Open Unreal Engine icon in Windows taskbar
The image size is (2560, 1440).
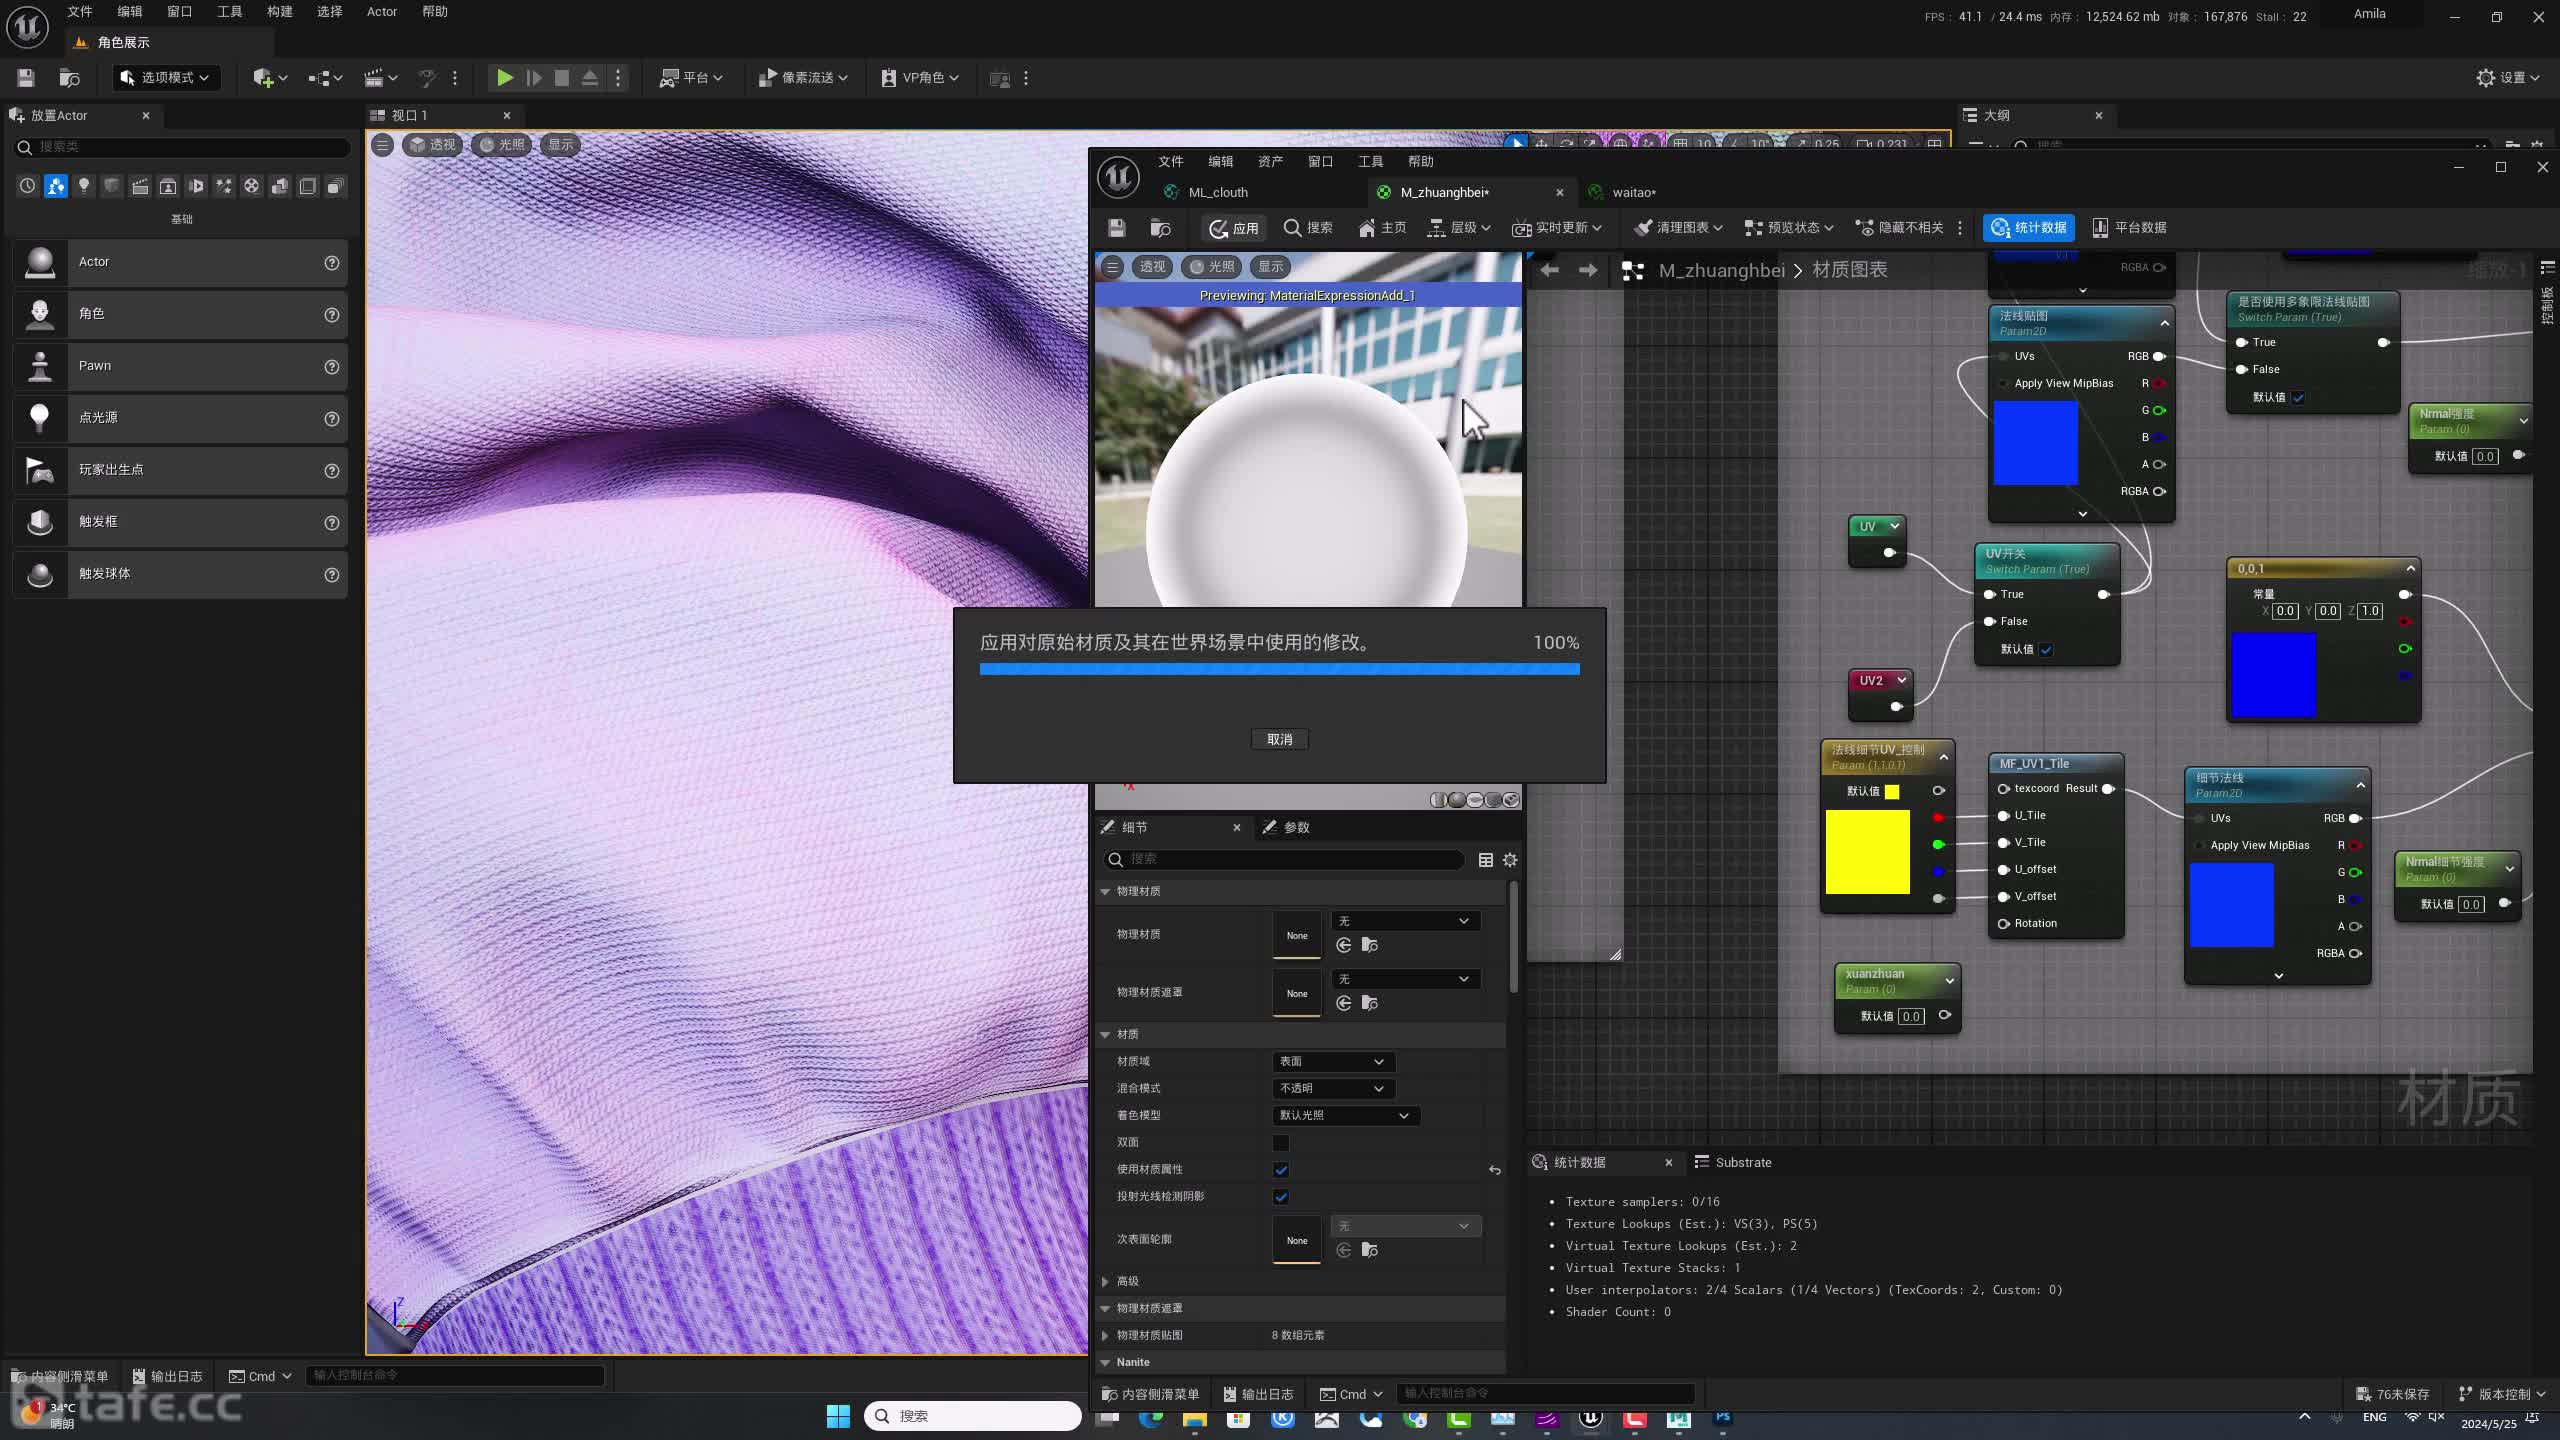[1591, 1418]
